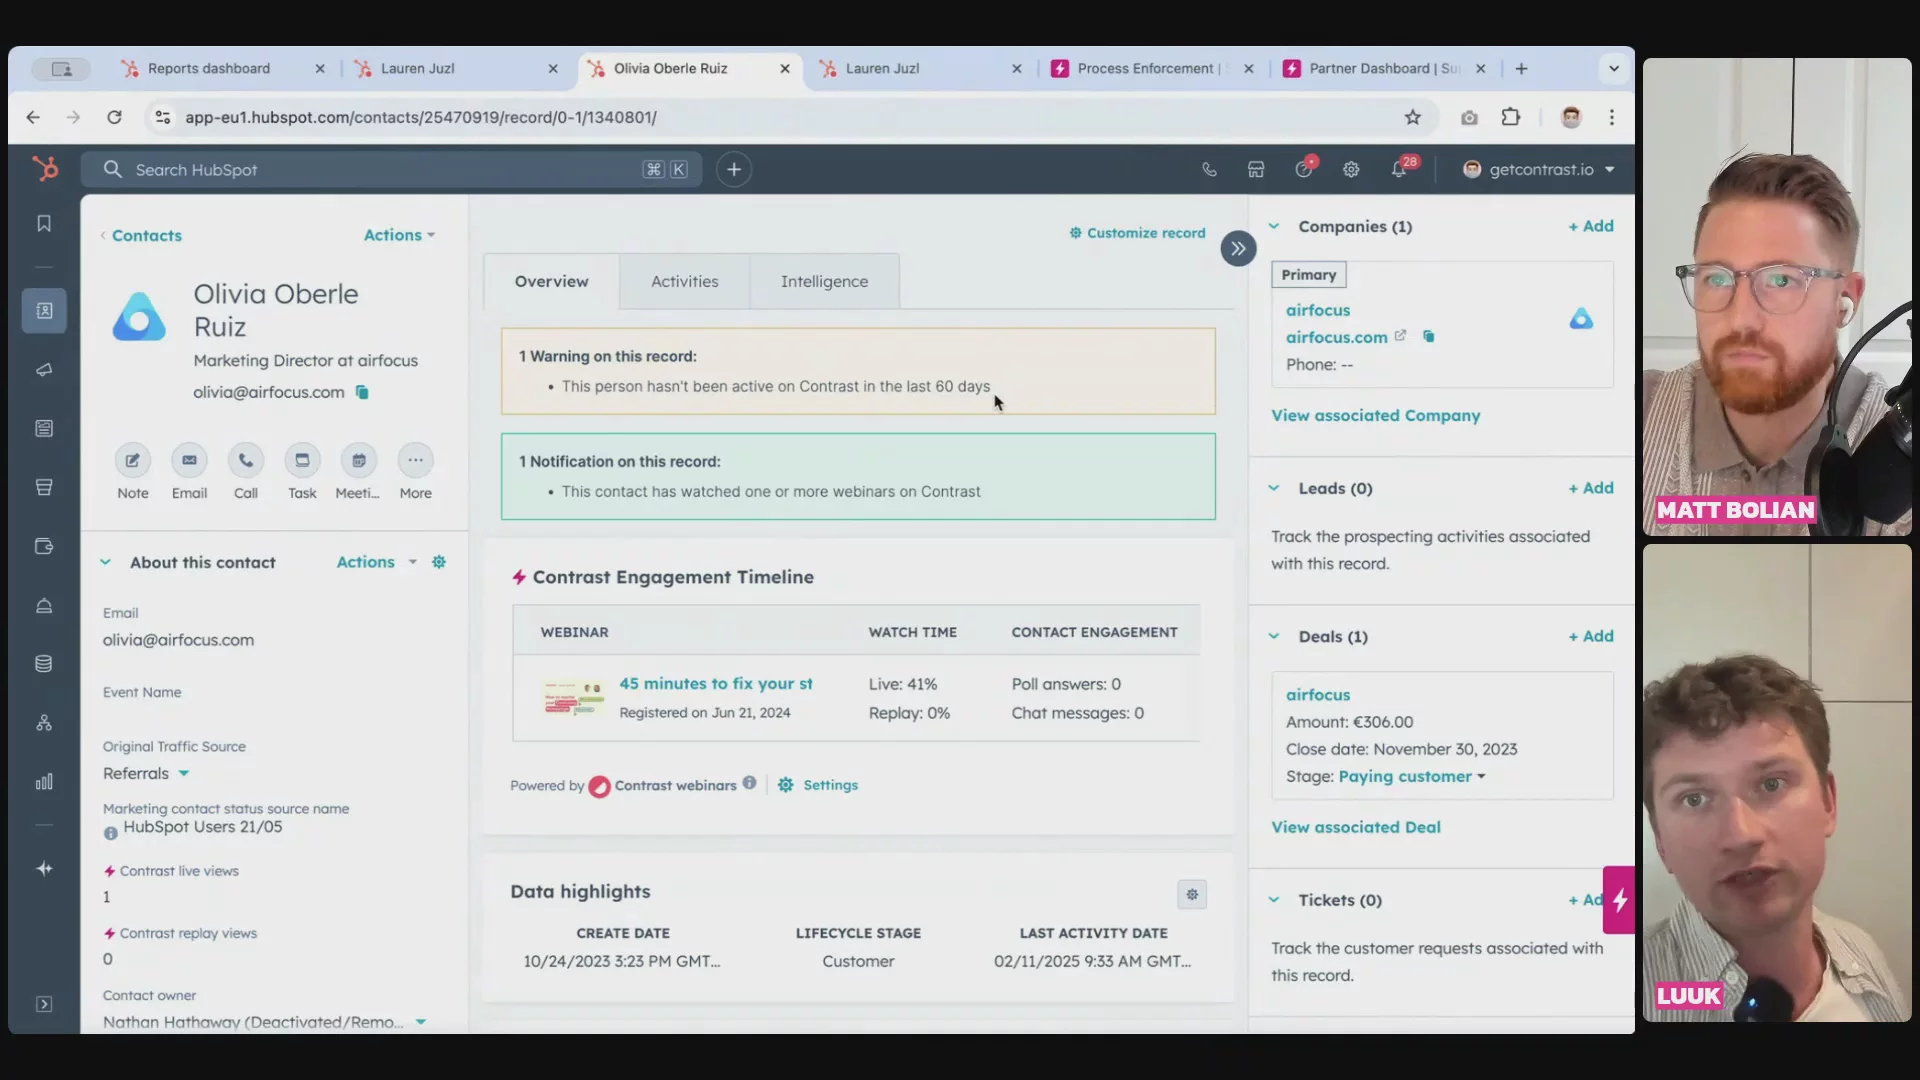
Task: Open Chrome extensions puzzle icon
Action: click(x=1511, y=117)
